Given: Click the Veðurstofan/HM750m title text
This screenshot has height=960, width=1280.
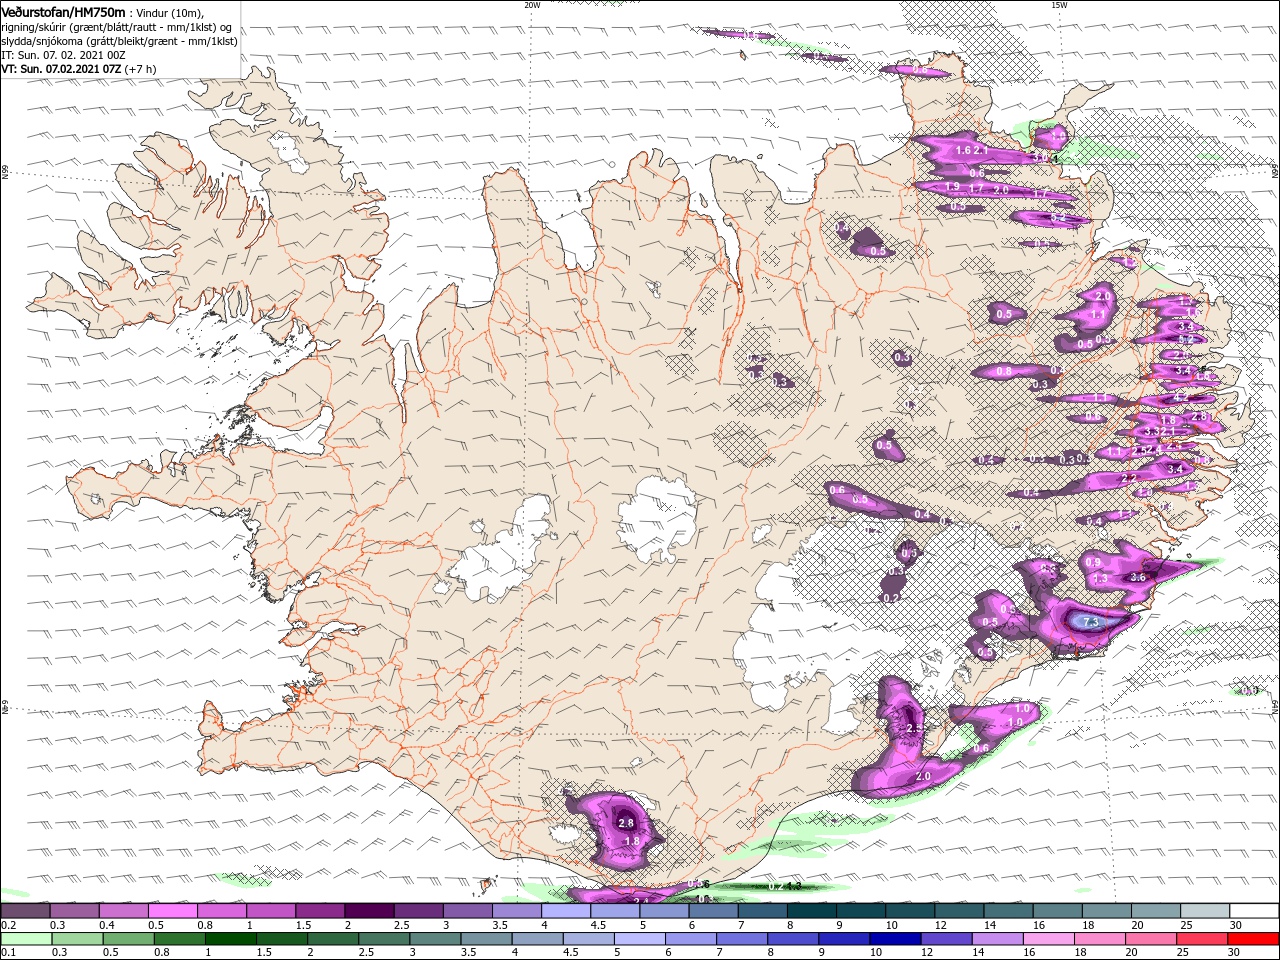Looking at the screenshot, I should coord(64,12).
